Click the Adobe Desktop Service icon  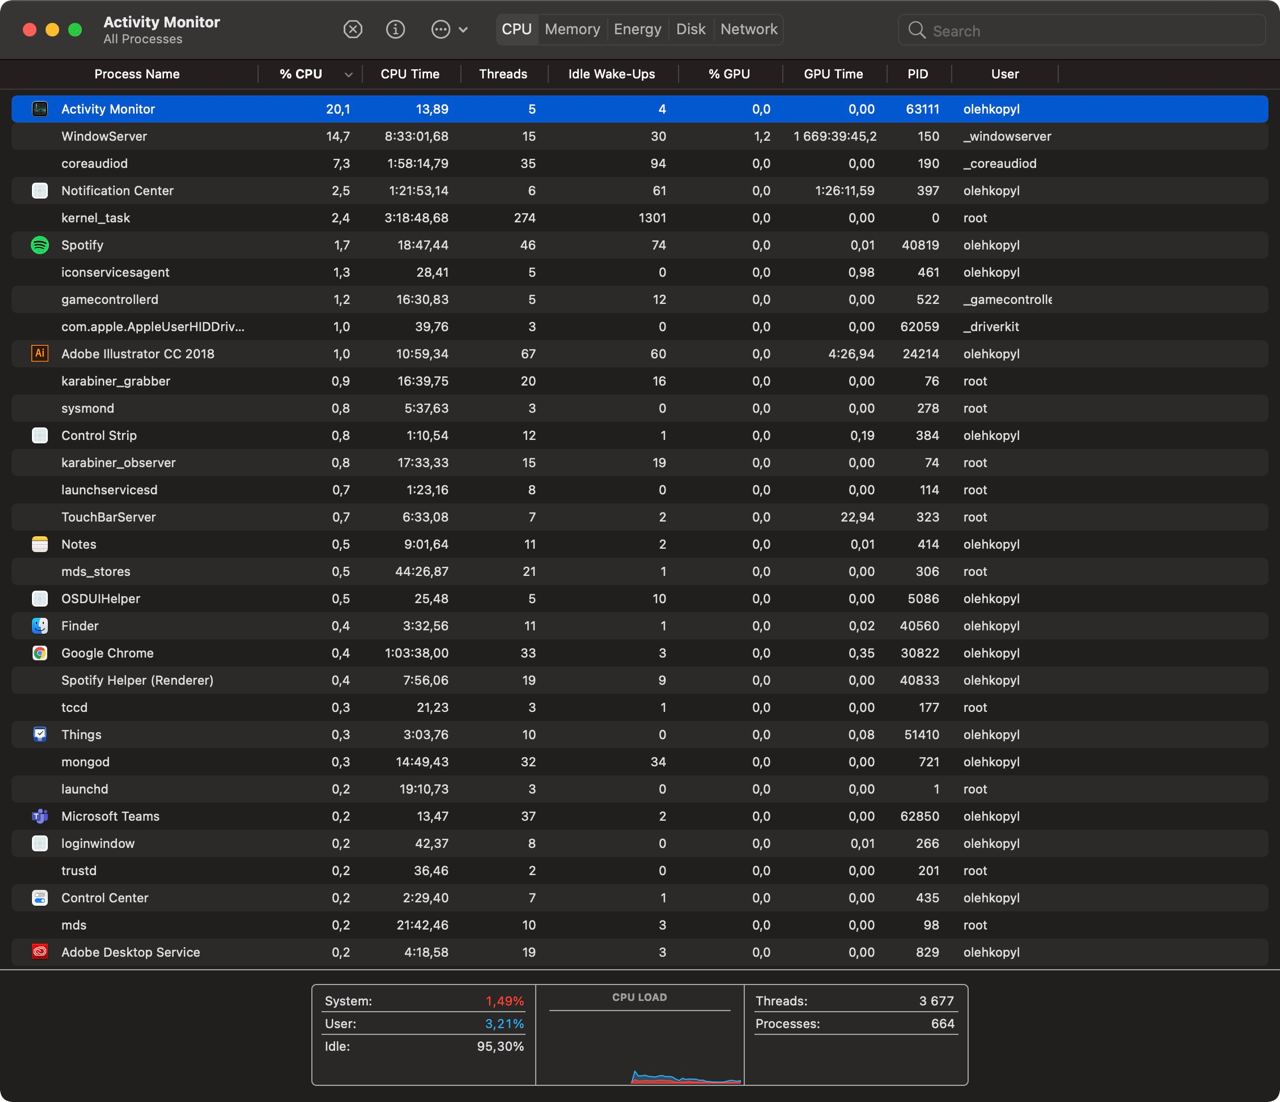click(40, 952)
